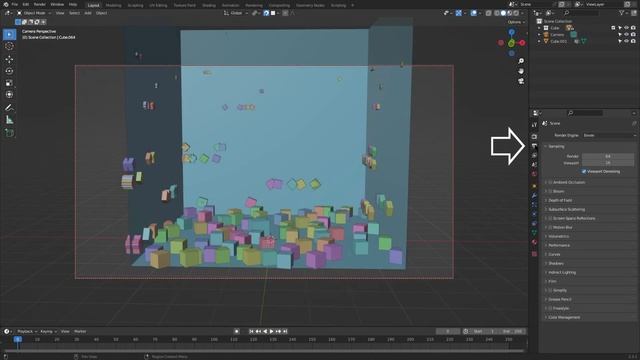
Task: Jump to the timeline start frame
Action: [251, 331]
